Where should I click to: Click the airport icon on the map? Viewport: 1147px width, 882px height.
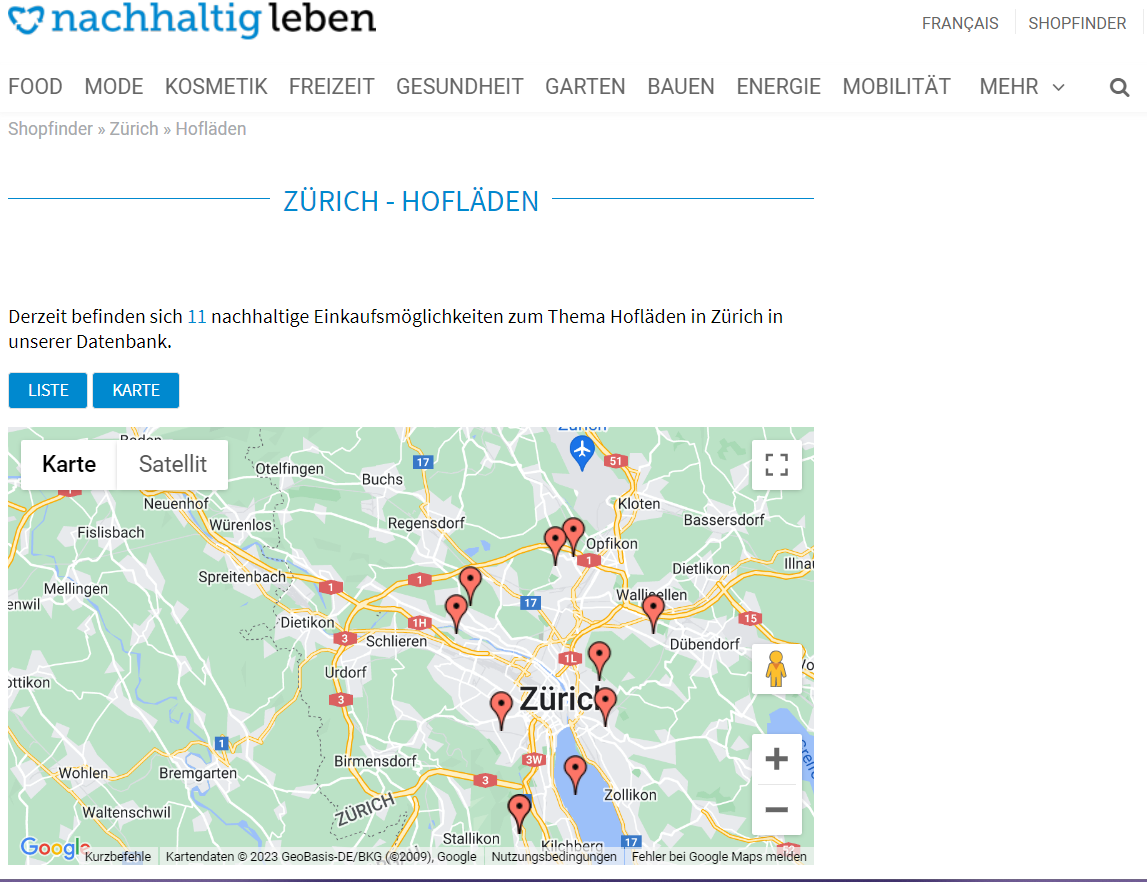click(582, 449)
